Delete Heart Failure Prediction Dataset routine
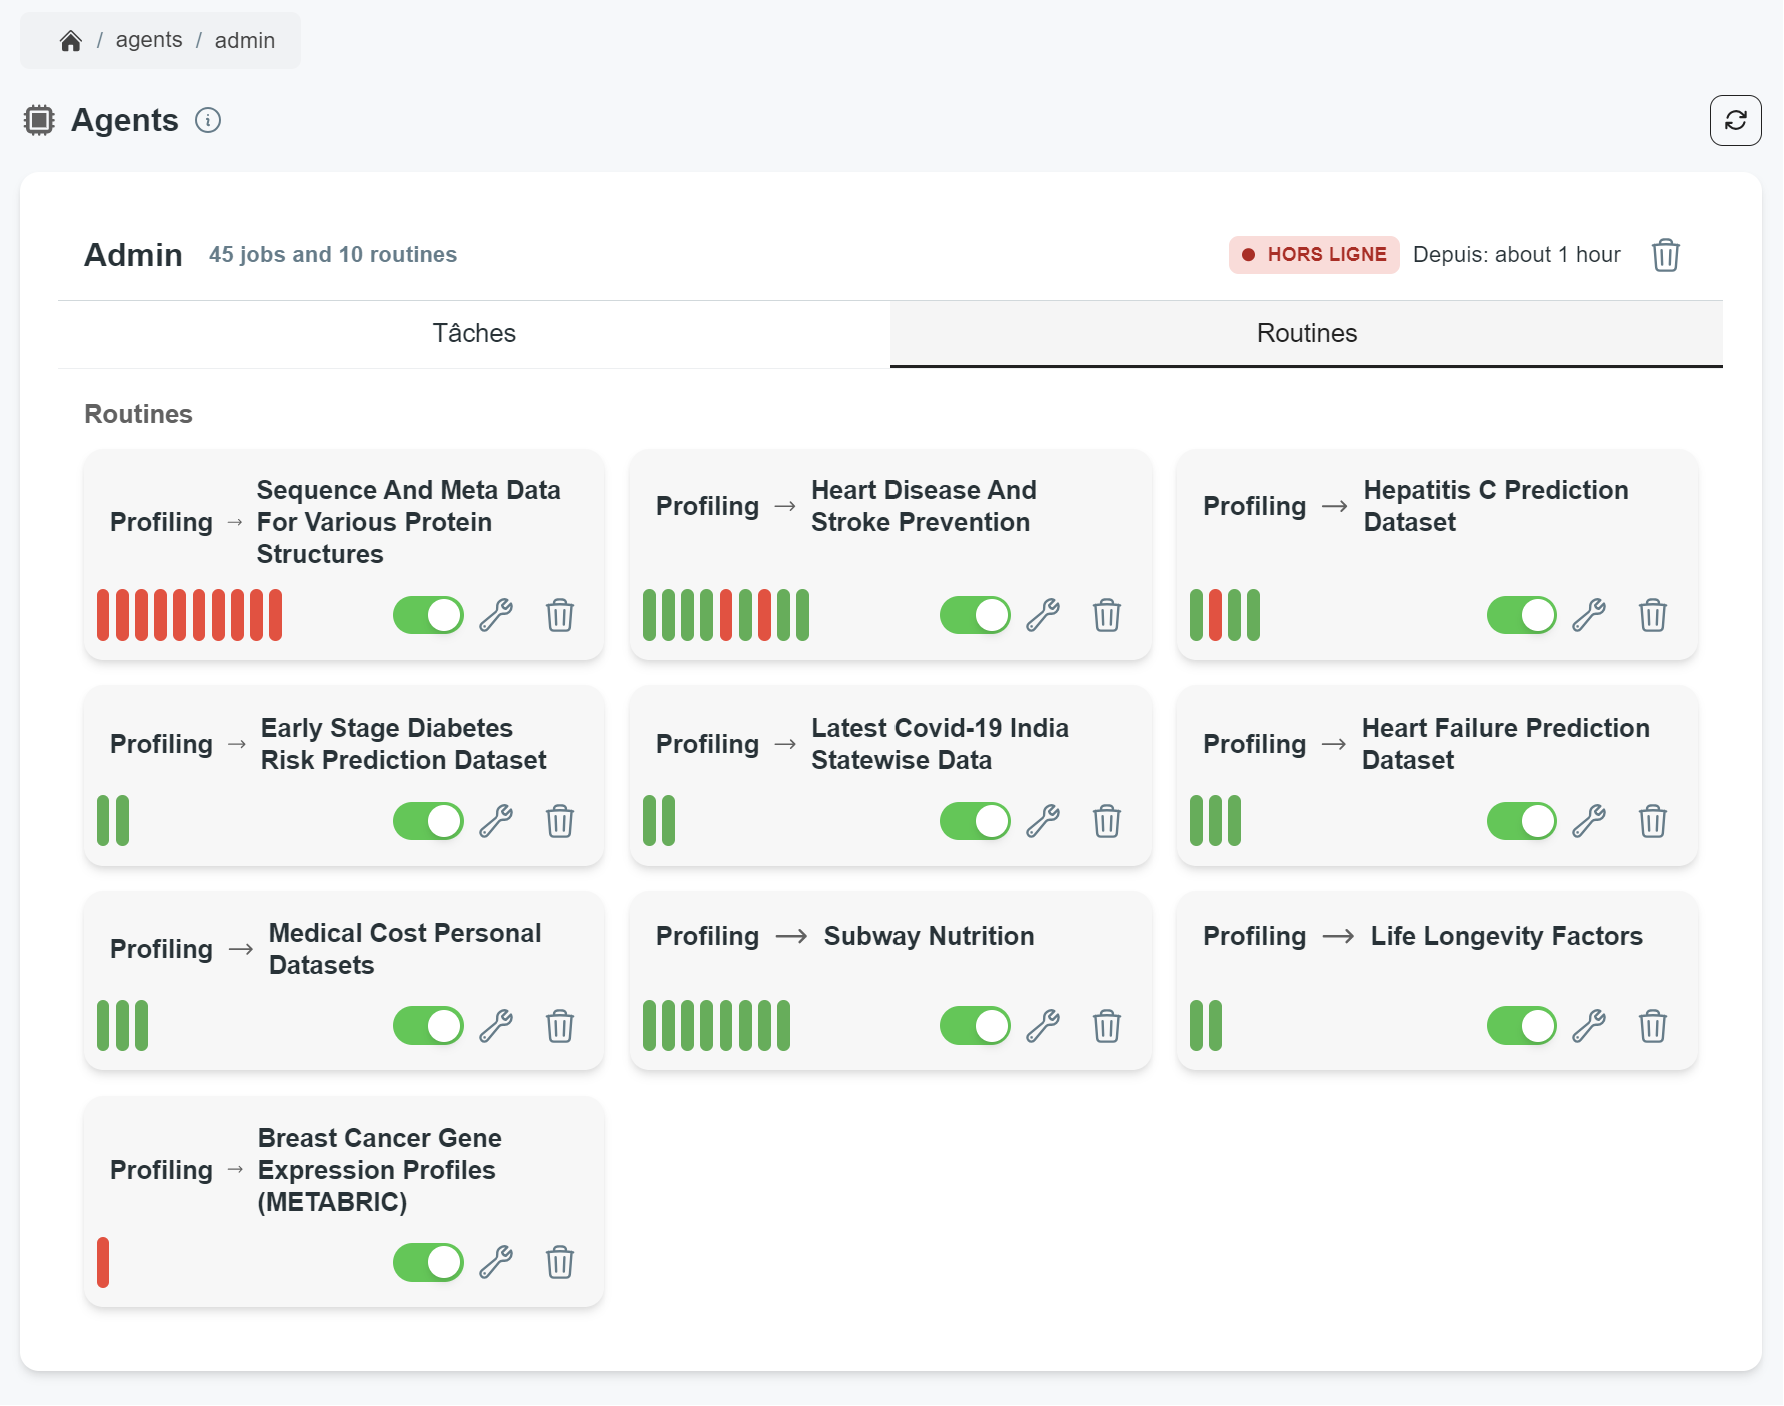Screen dimensions: 1784x1406 coord(1653,821)
